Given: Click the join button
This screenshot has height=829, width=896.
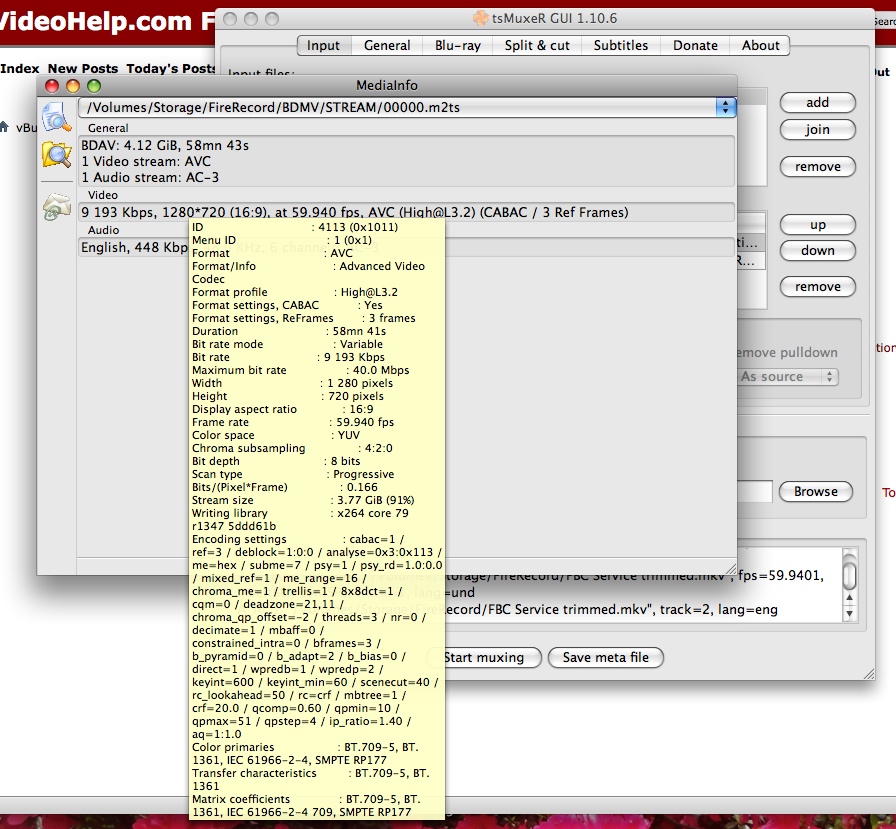Looking at the screenshot, I should [x=818, y=130].
